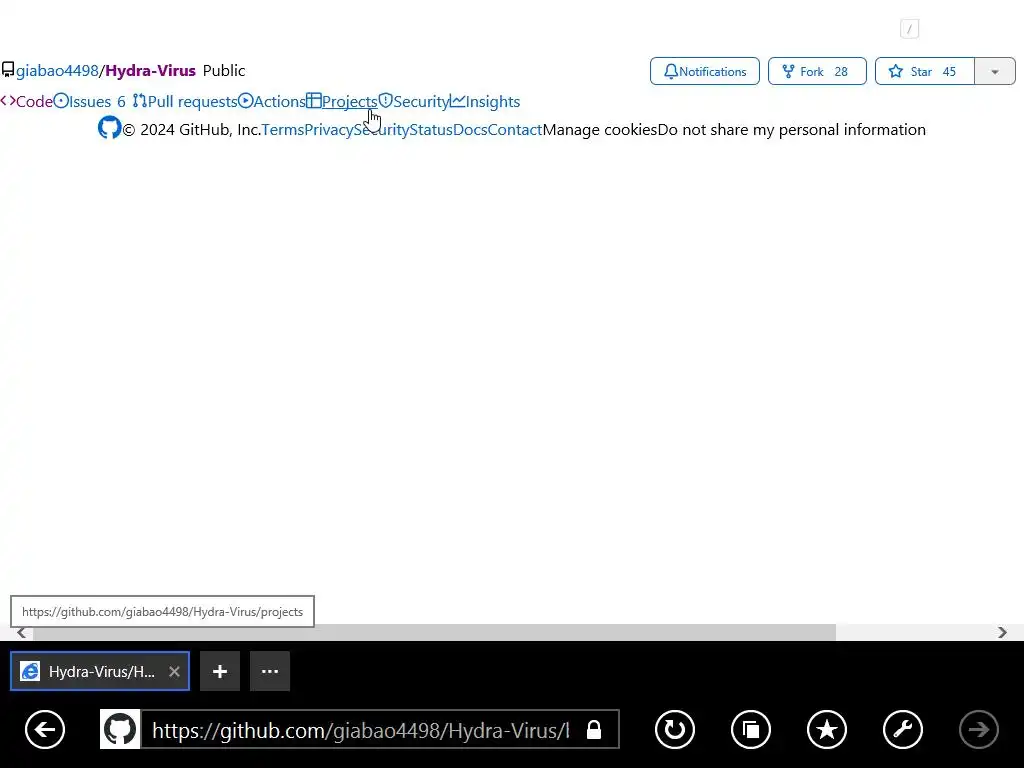Screen dimensions: 1024x768
Task: Click the Issues tab circle icon
Action: click(61, 101)
